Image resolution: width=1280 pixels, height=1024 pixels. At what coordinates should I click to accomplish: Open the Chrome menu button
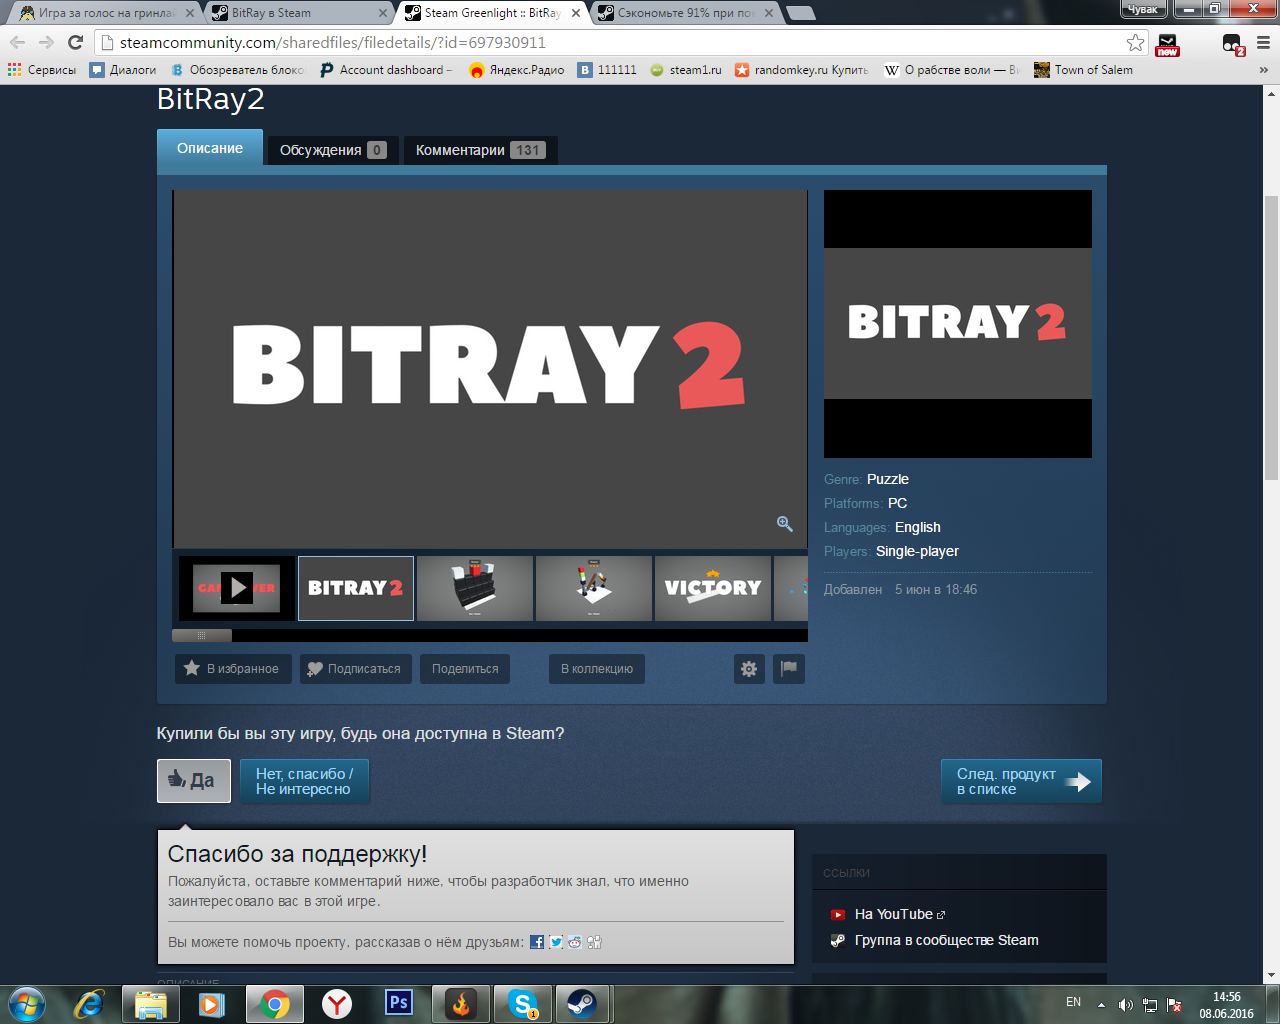point(1263,42)
